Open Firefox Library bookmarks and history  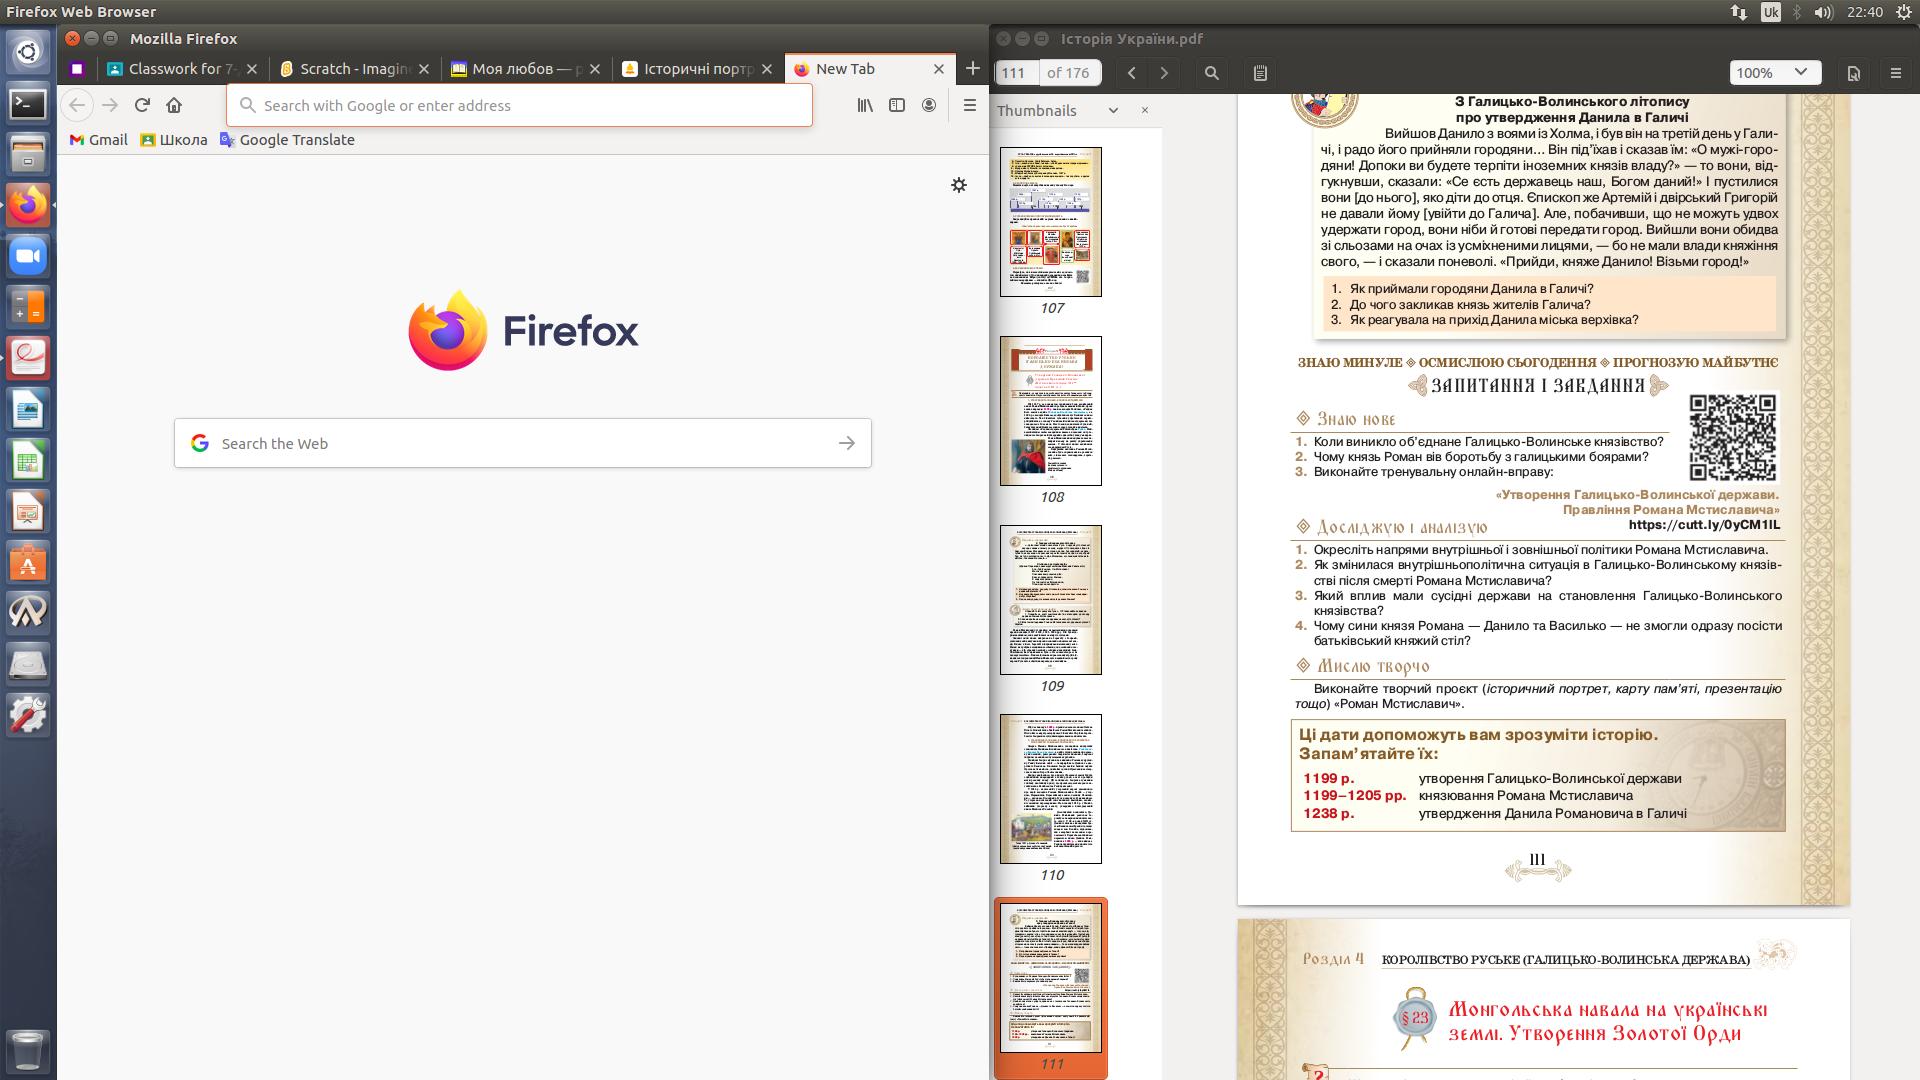pyautogui.click(x=865, y=105)
